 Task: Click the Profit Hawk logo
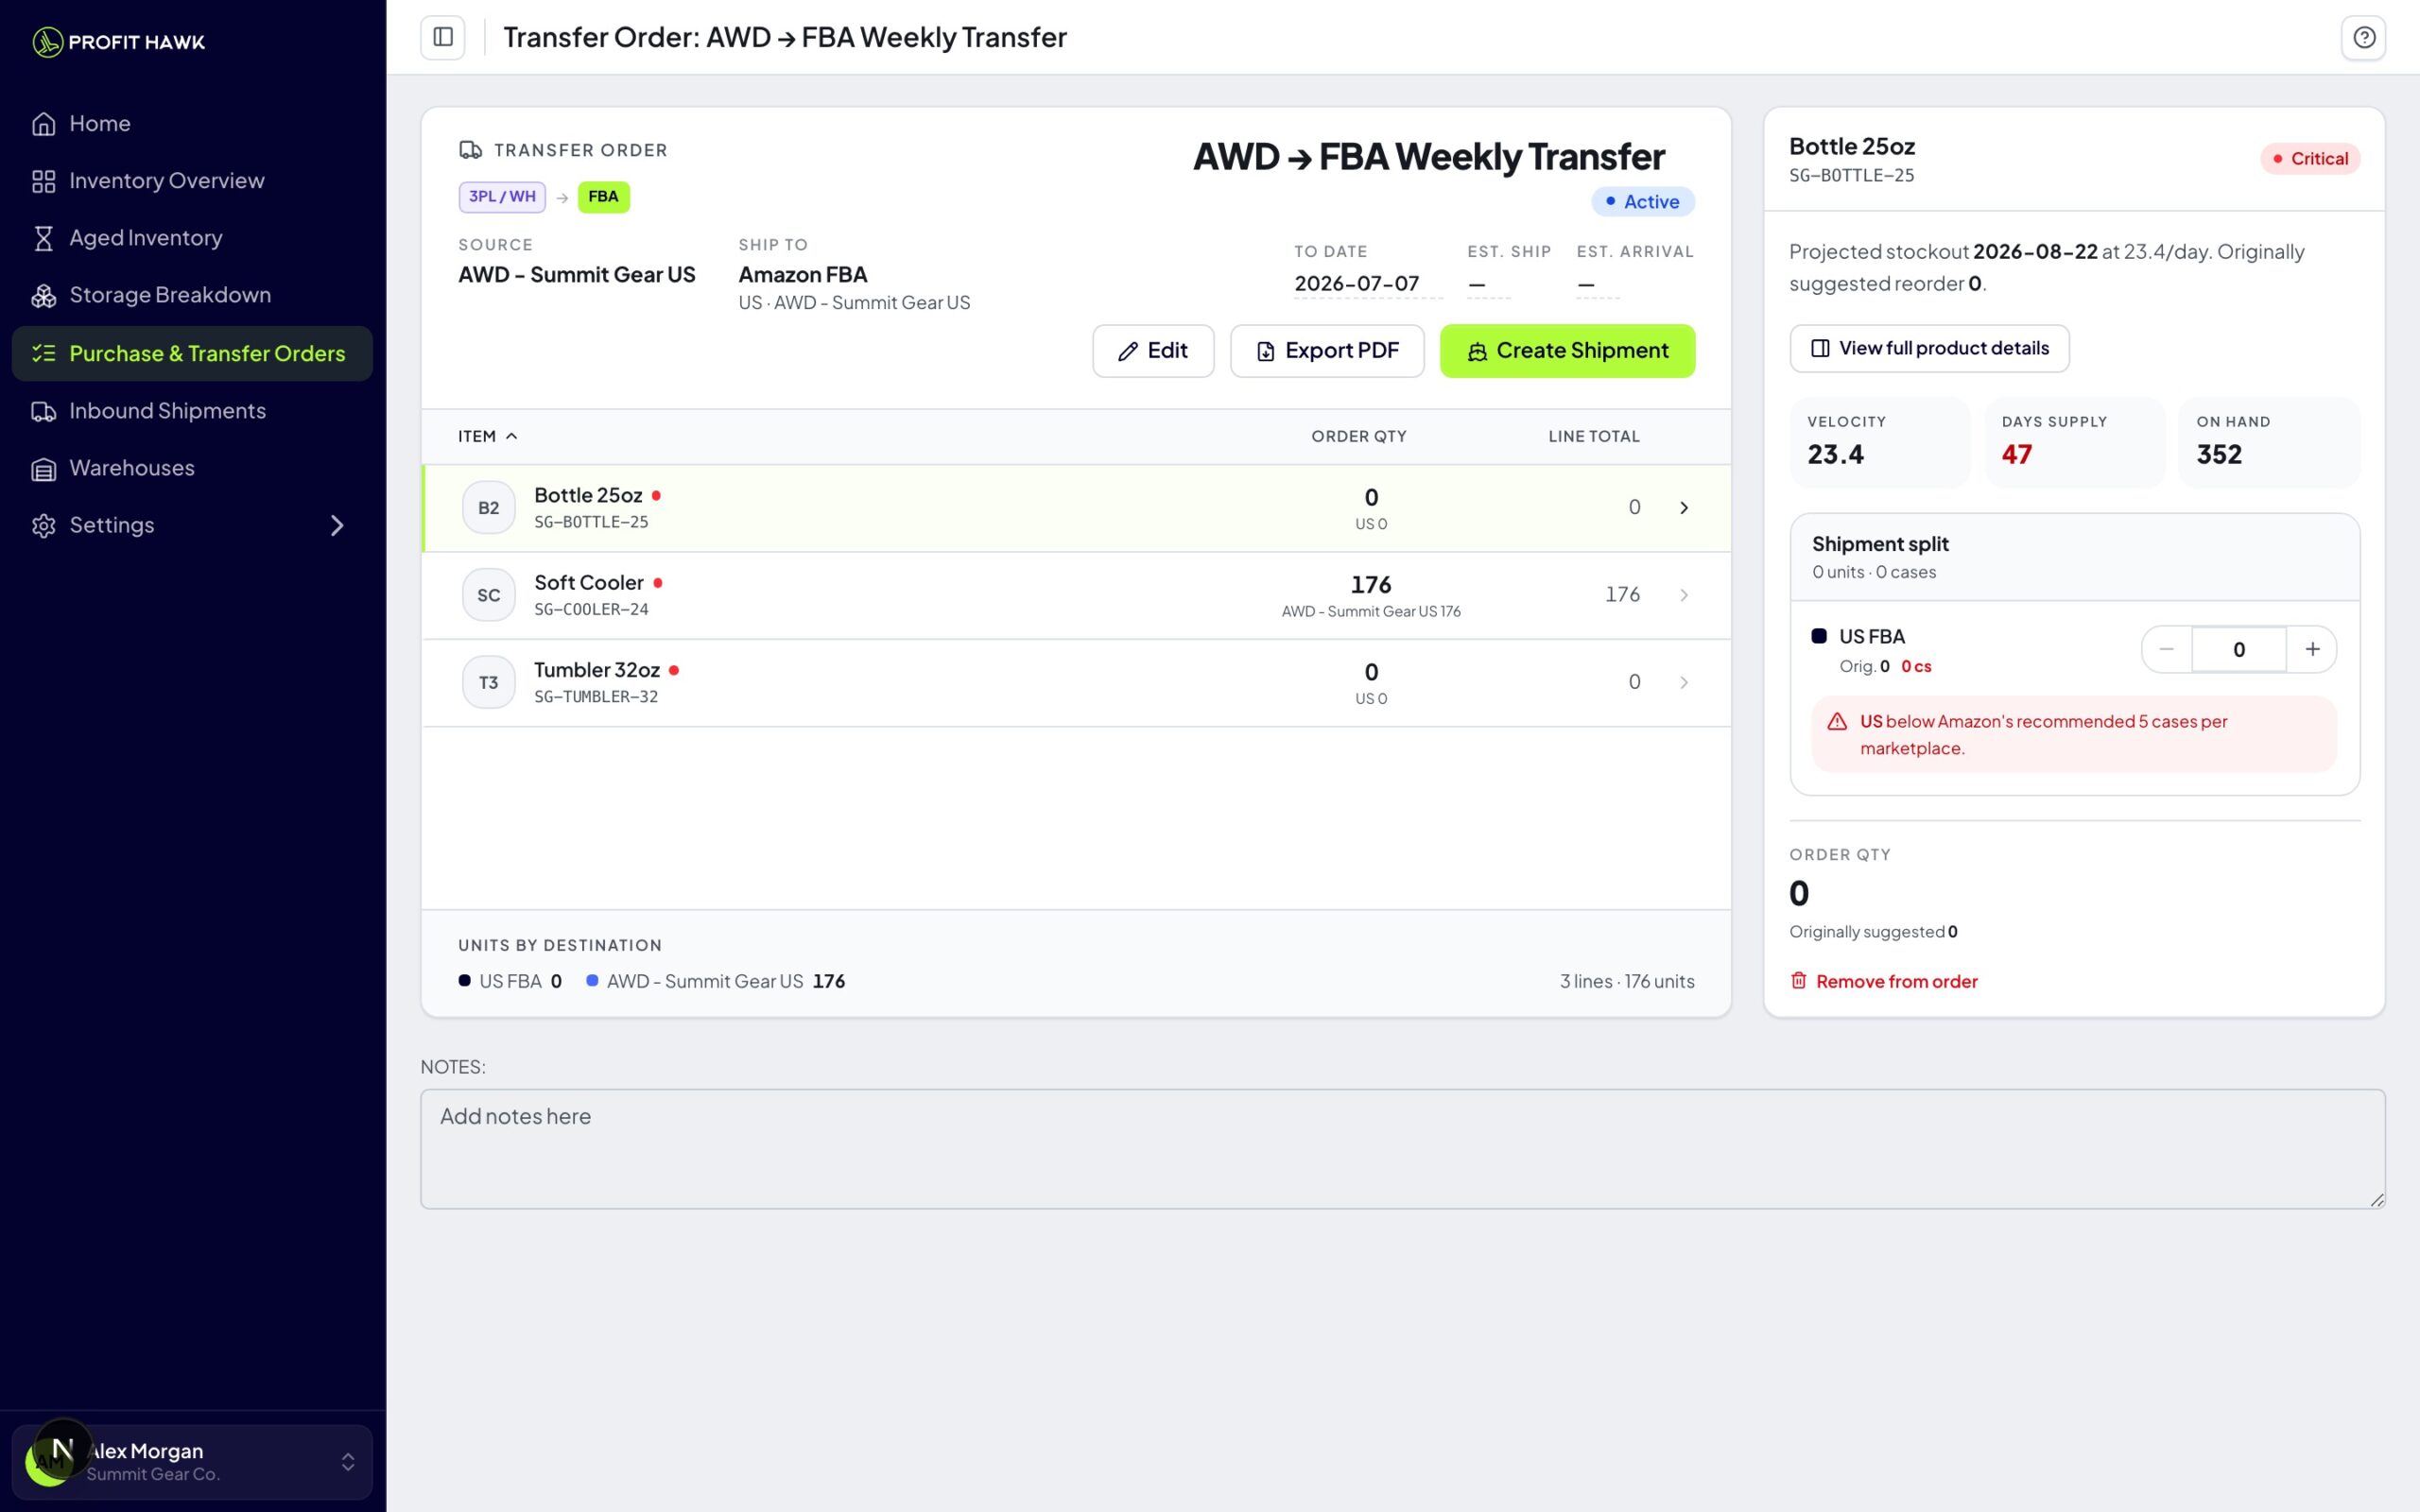(118, 42)
